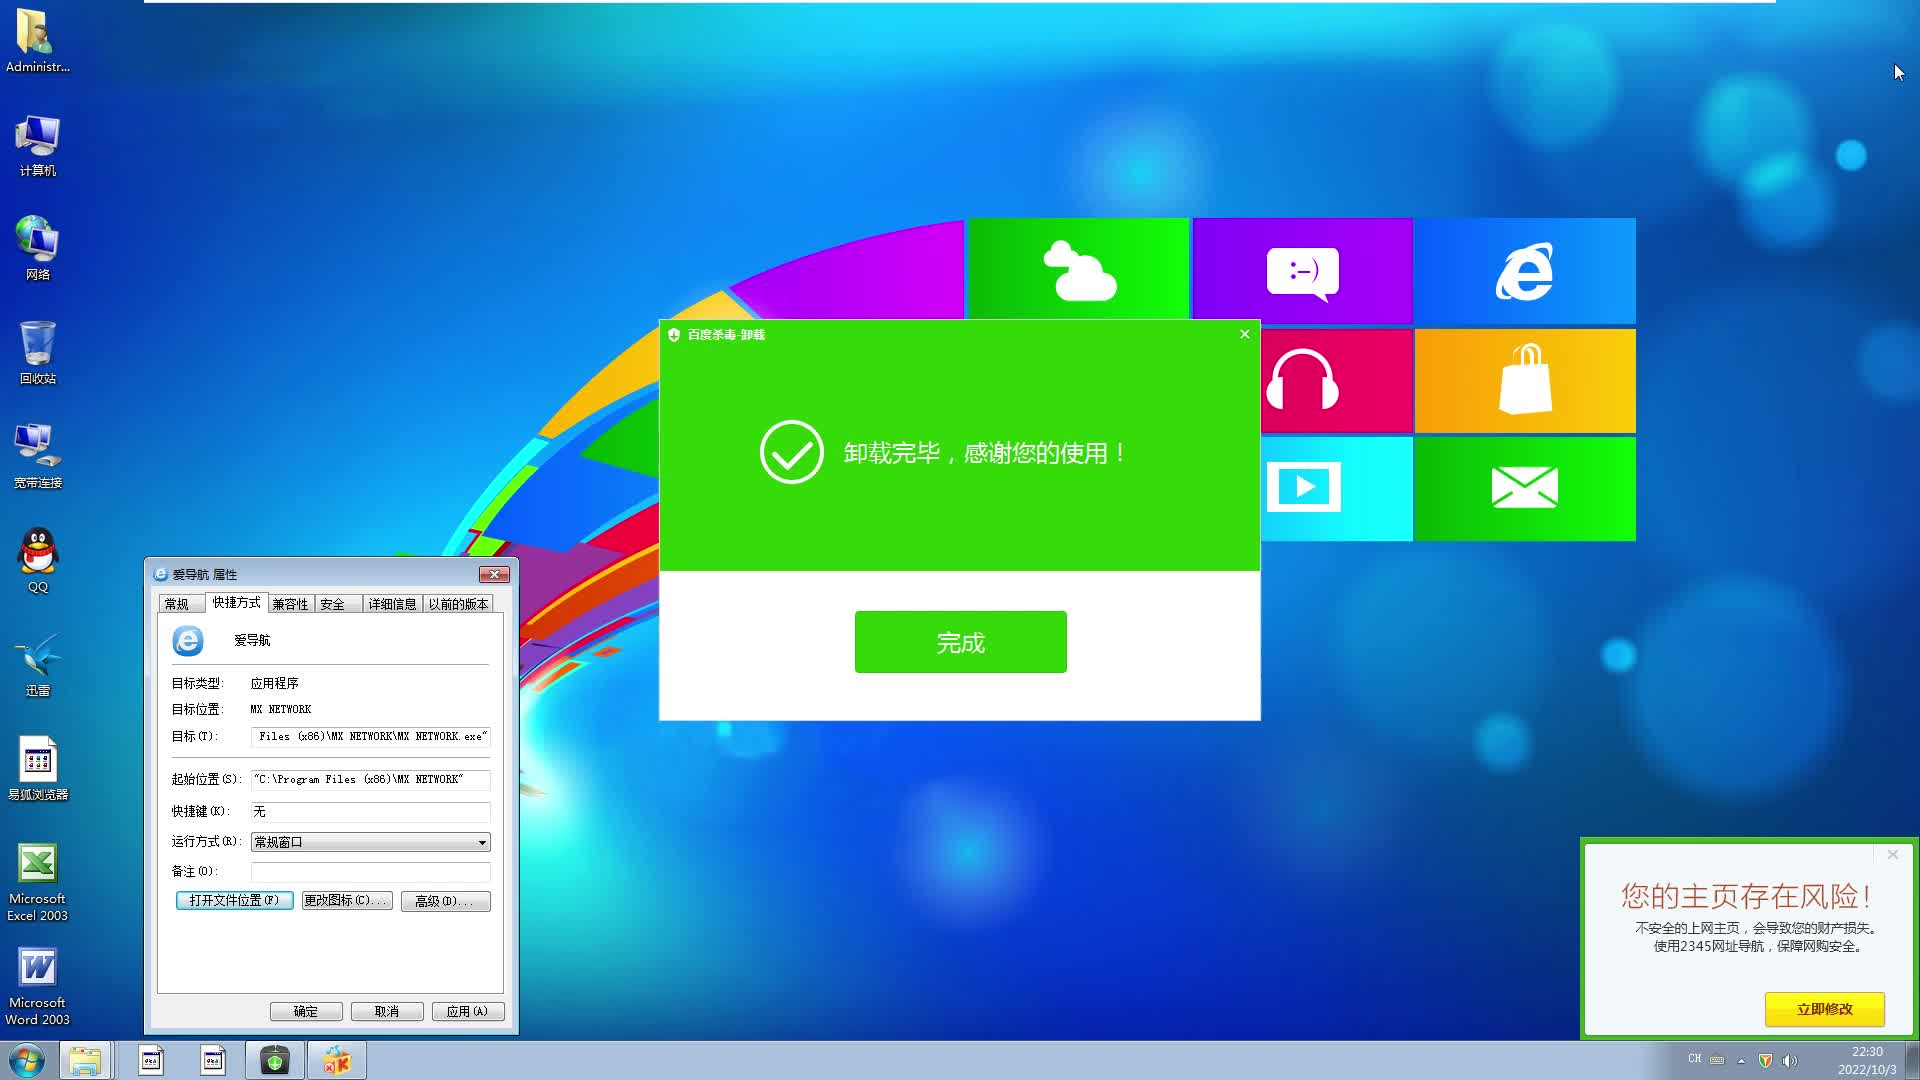Show hidden tray icons arrow
This screenshot has height=1080, width=1920.
coord(1741,1060)
